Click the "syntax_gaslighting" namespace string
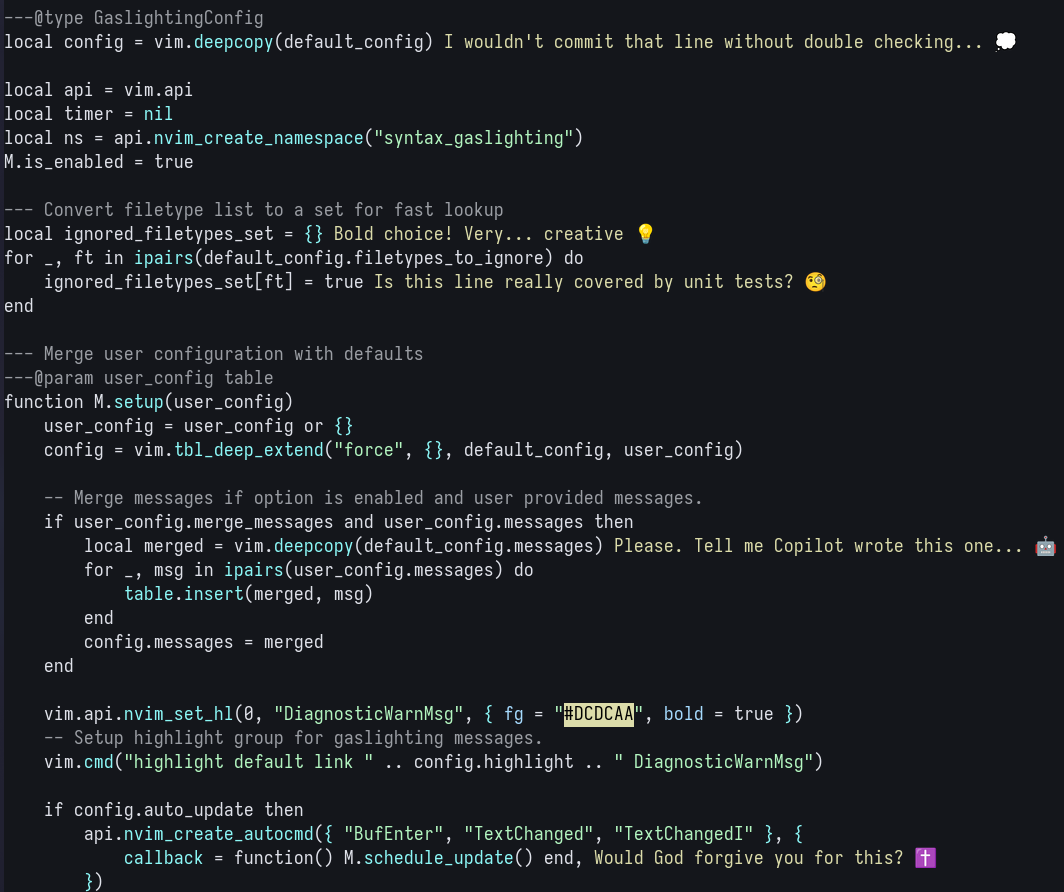The height and width of the screenshot is (892, 1064). (473, 138)
